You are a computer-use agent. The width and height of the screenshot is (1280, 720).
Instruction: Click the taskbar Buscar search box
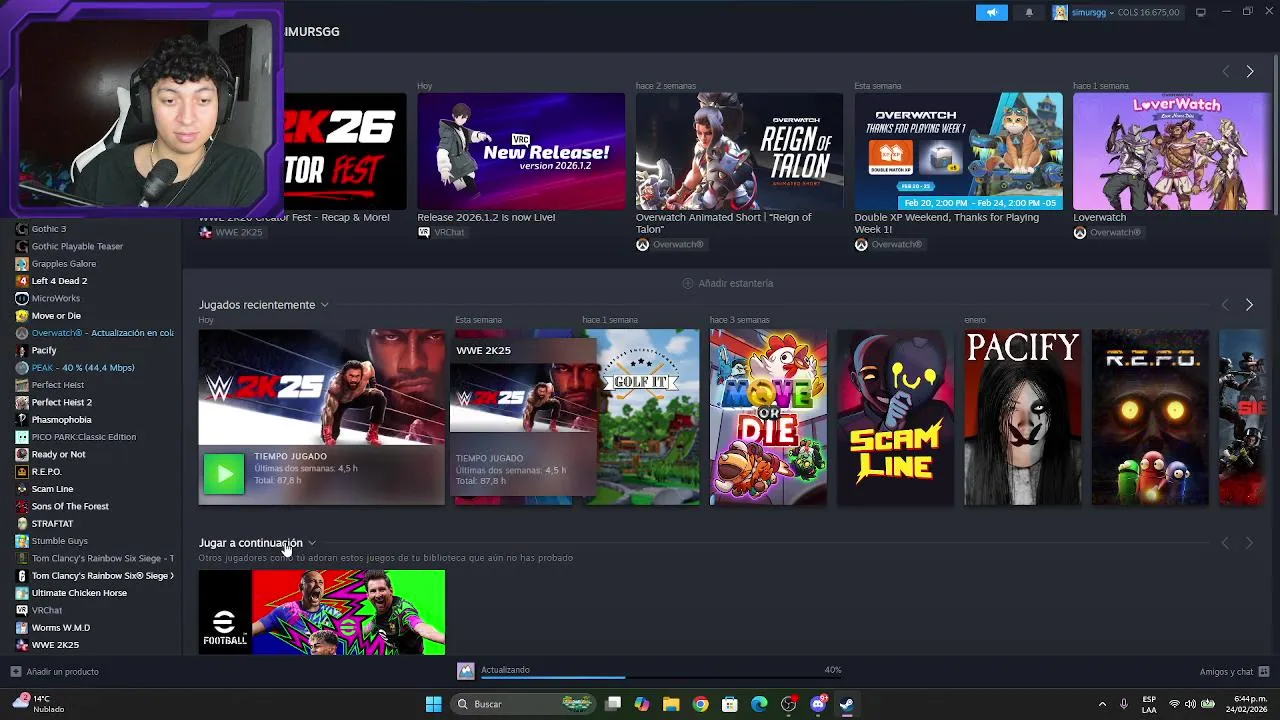(x=523, y=704)
